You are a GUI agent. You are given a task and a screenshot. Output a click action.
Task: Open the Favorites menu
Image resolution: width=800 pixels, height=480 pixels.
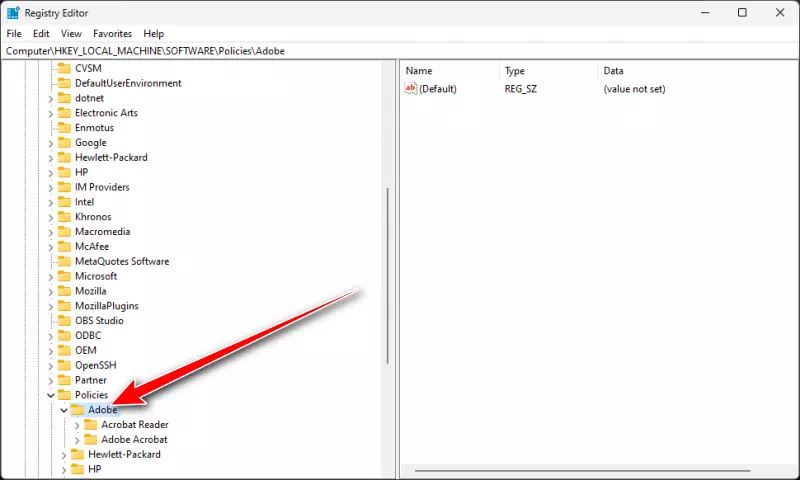pyautogui.click(x=113, y=34)
